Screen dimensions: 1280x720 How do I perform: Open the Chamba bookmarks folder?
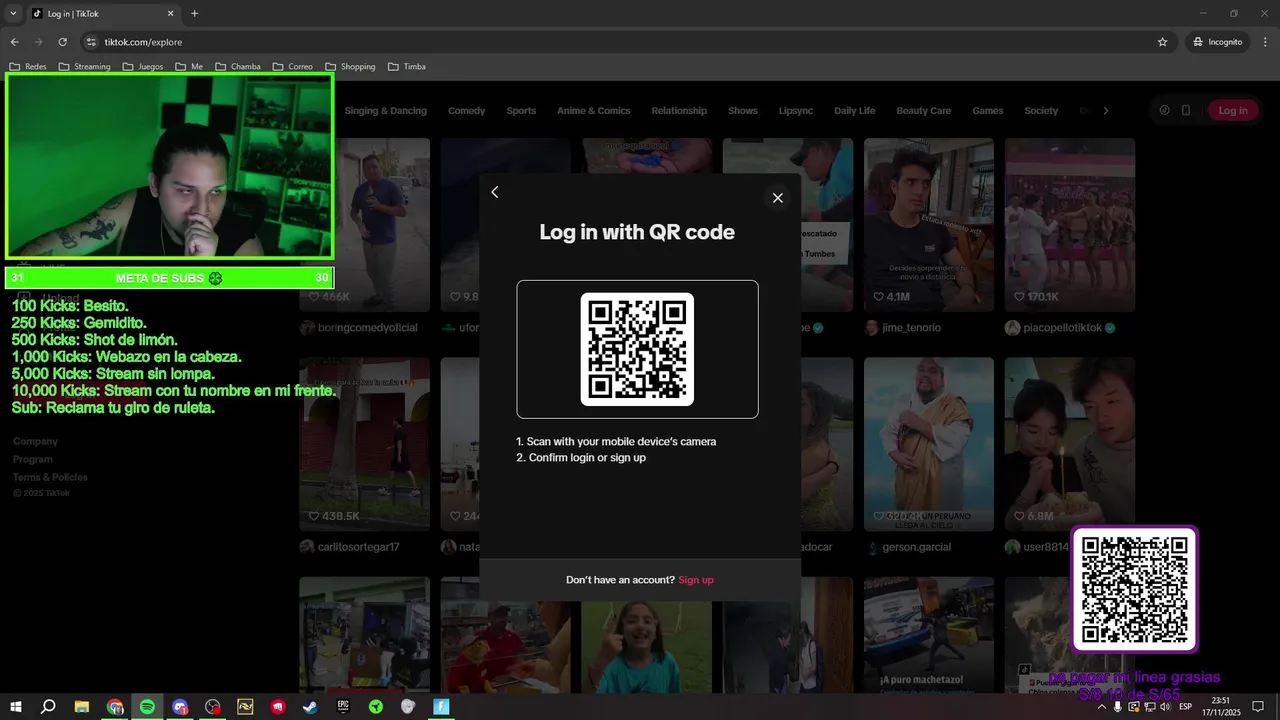point(238,67)
